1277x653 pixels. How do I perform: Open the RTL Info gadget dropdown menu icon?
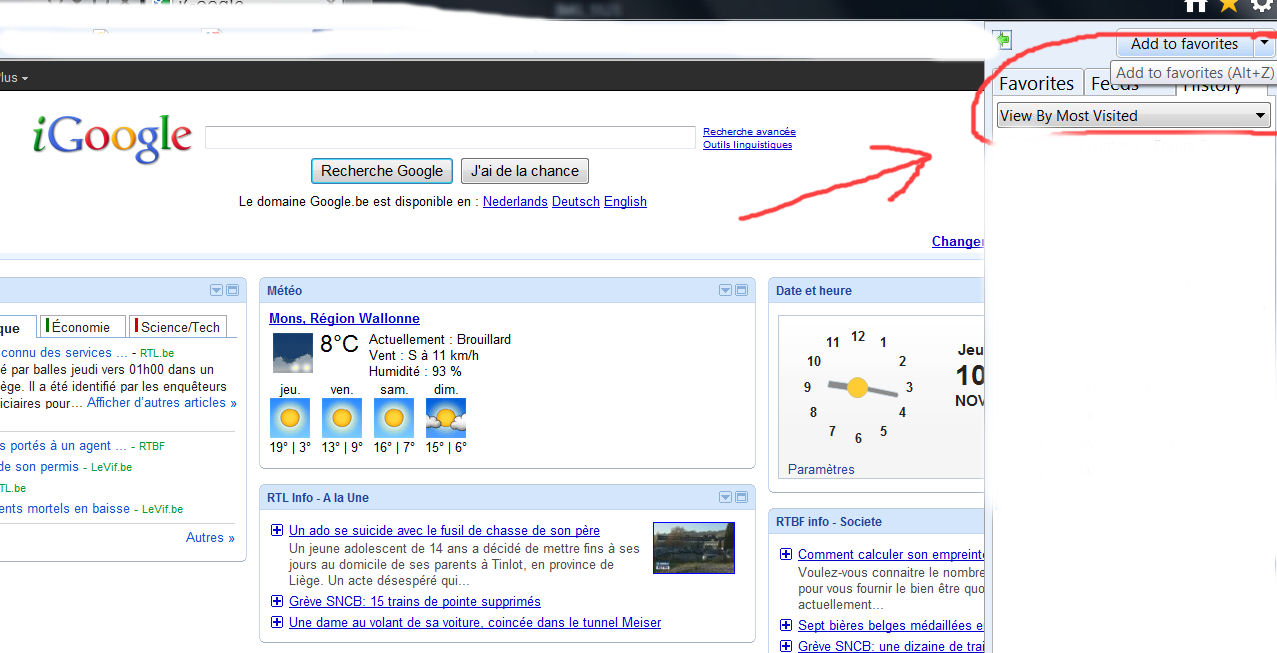725,497
